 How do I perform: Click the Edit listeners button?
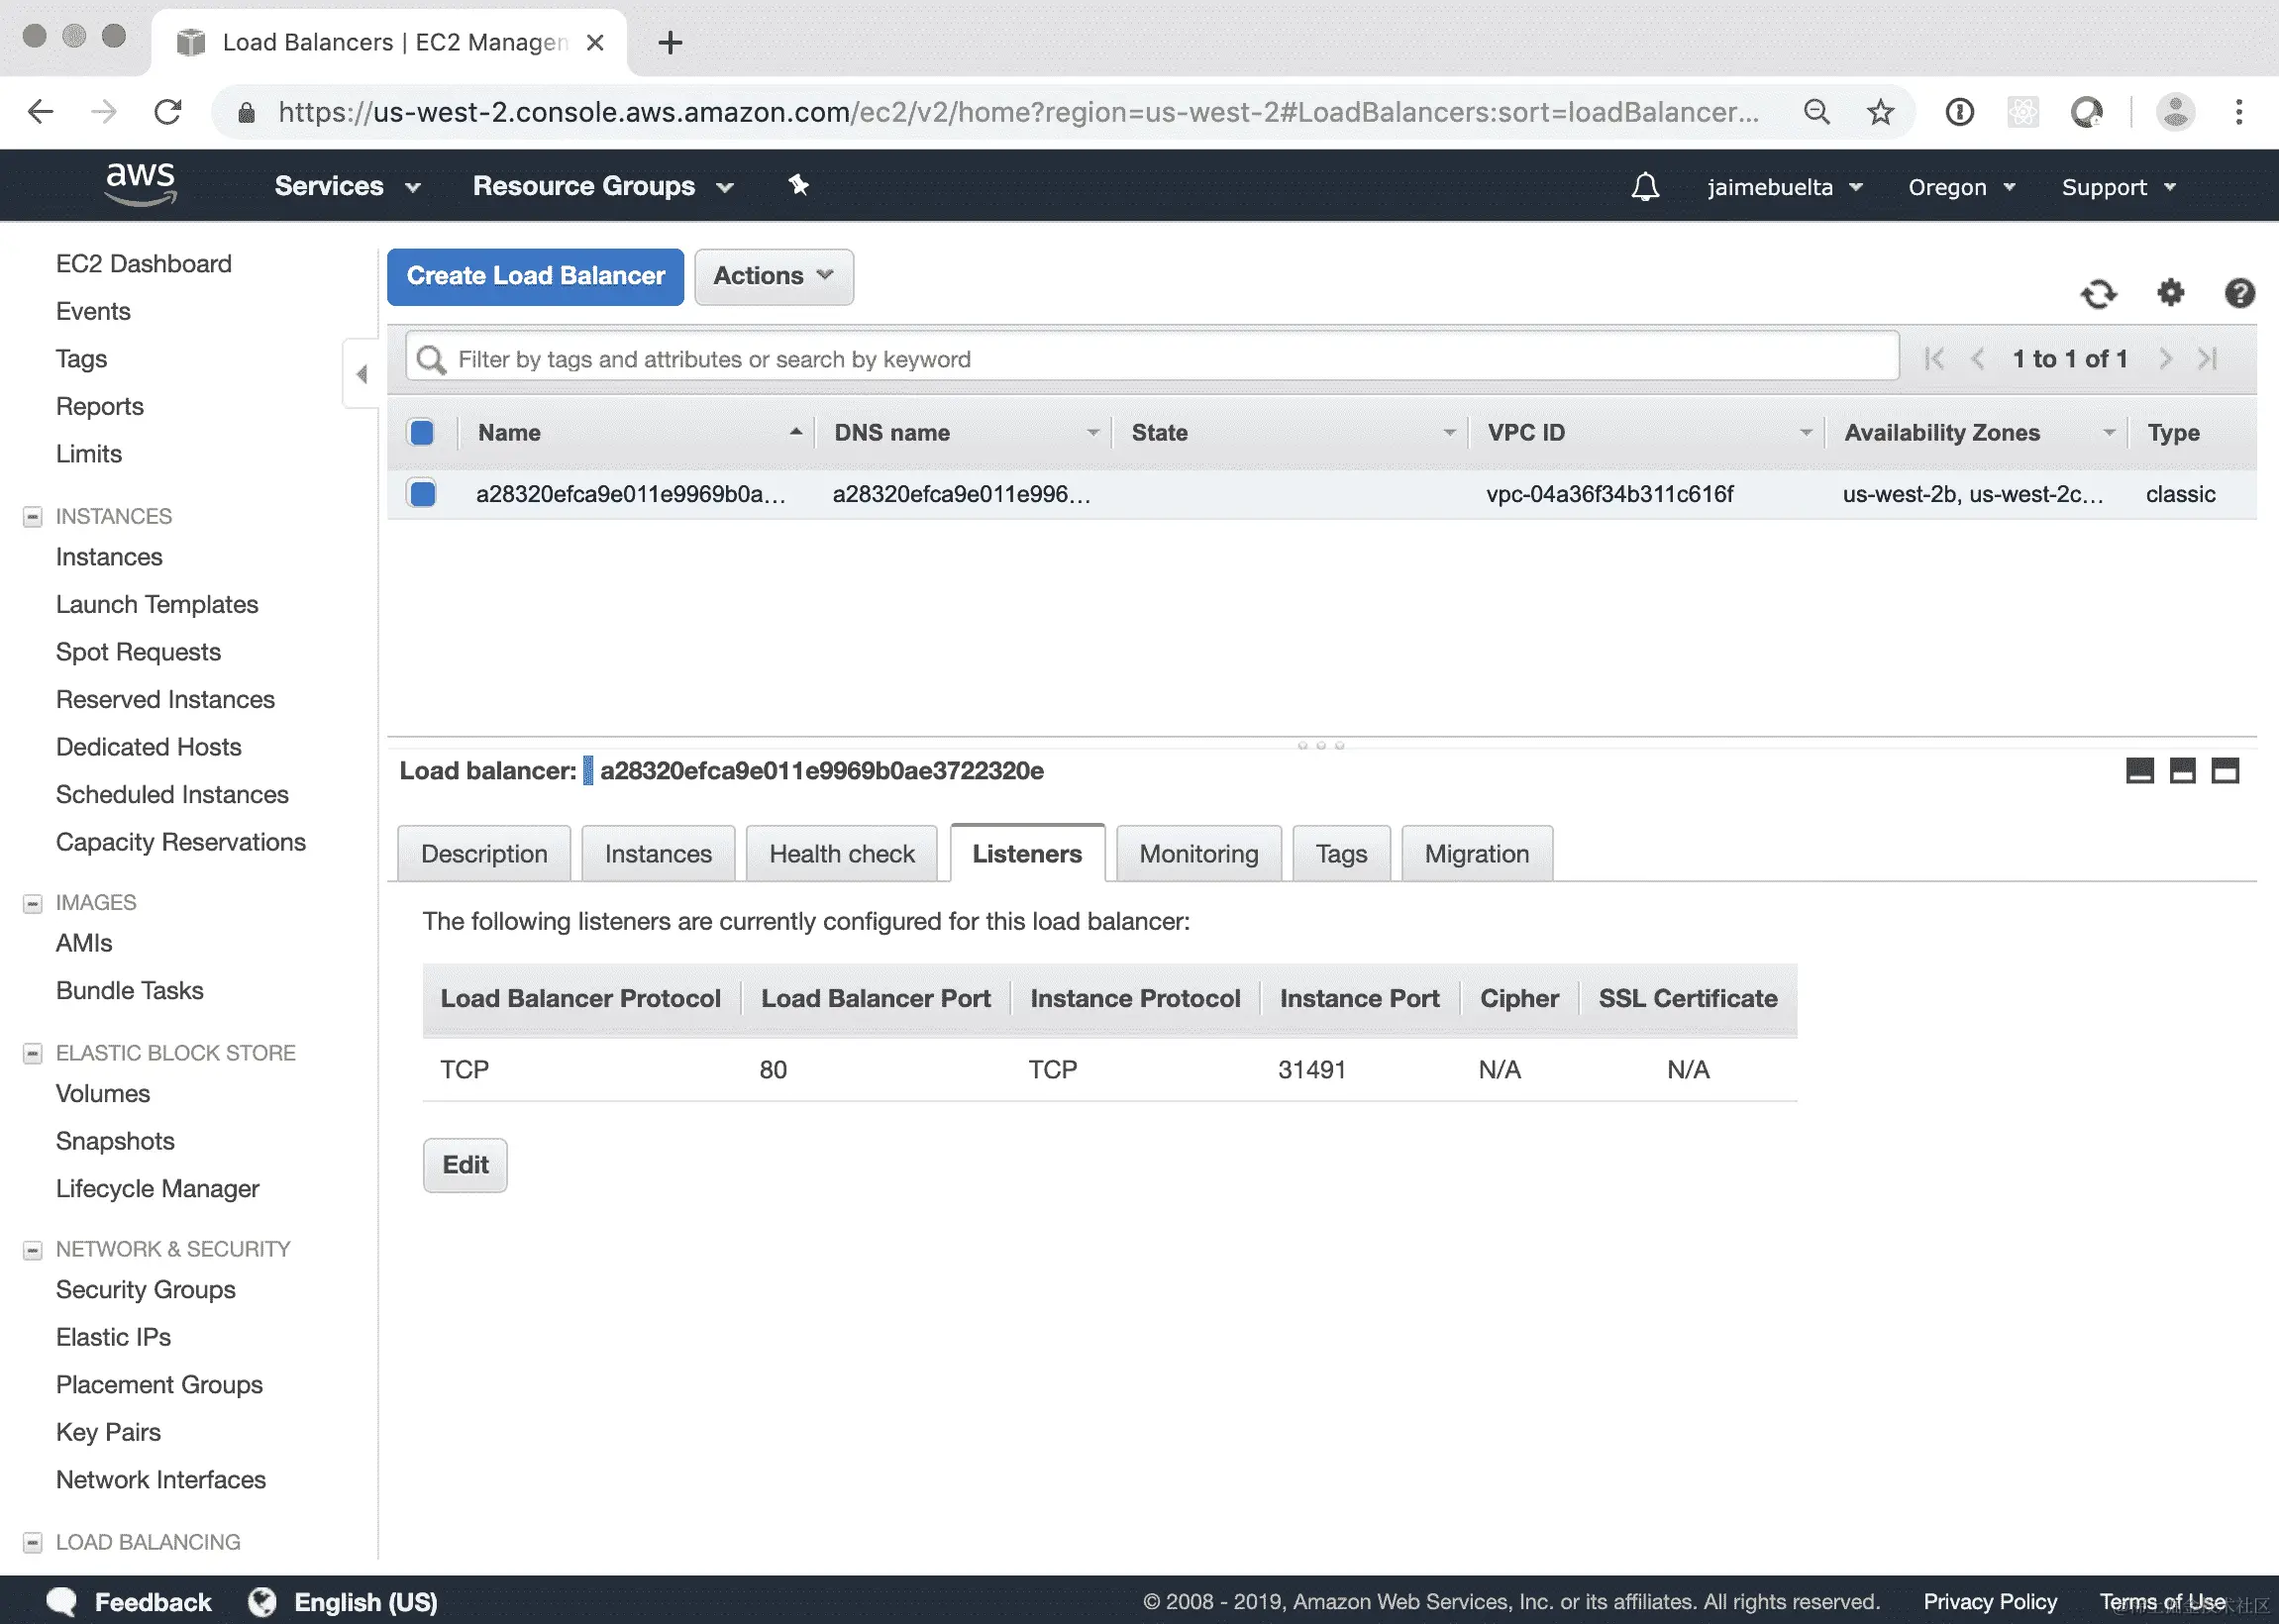465,1165
